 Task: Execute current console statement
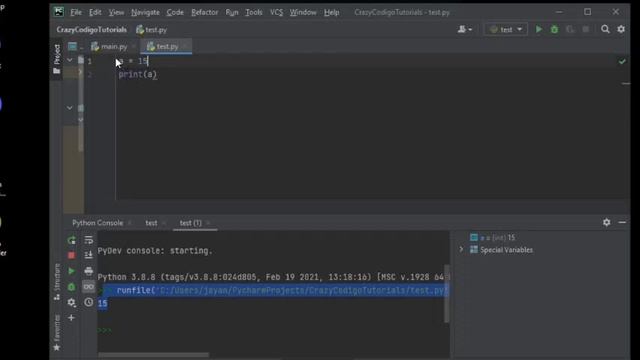(71, 271)
